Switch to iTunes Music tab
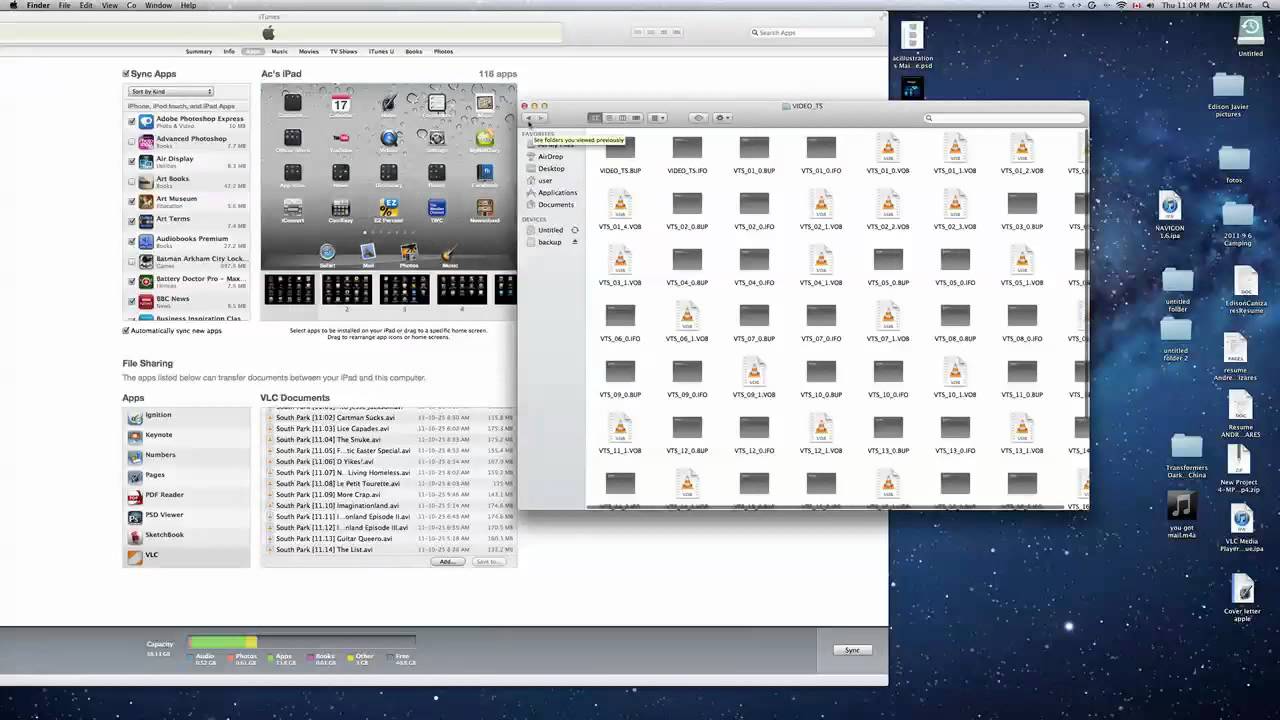This screenshot has width=1280, height=720. 279,51
